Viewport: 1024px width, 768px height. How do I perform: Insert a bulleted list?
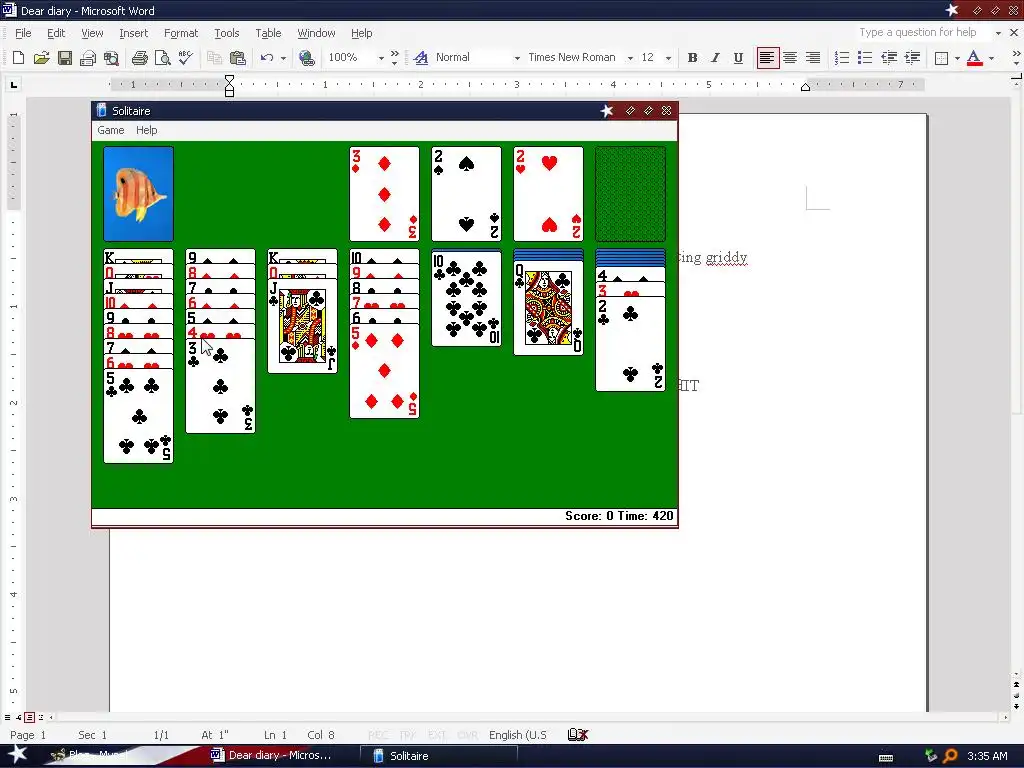tap(865, 57)
